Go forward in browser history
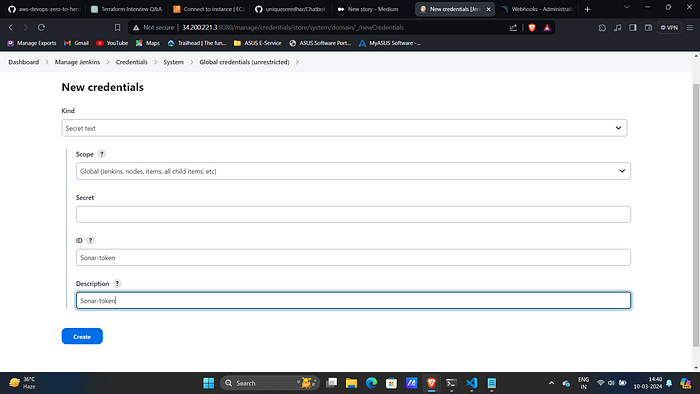The image size is (700, 394). pyautogui.click(x=26, y=28)
